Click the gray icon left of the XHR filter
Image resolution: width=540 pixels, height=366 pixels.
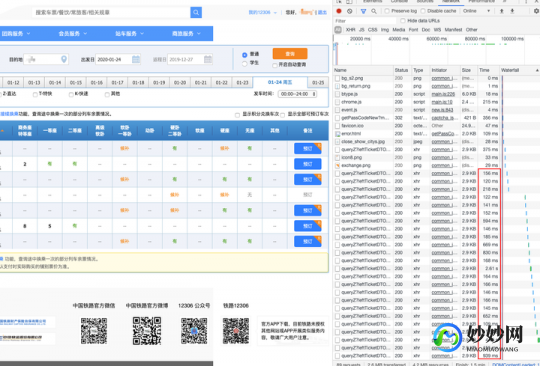[x=338, y=30]
